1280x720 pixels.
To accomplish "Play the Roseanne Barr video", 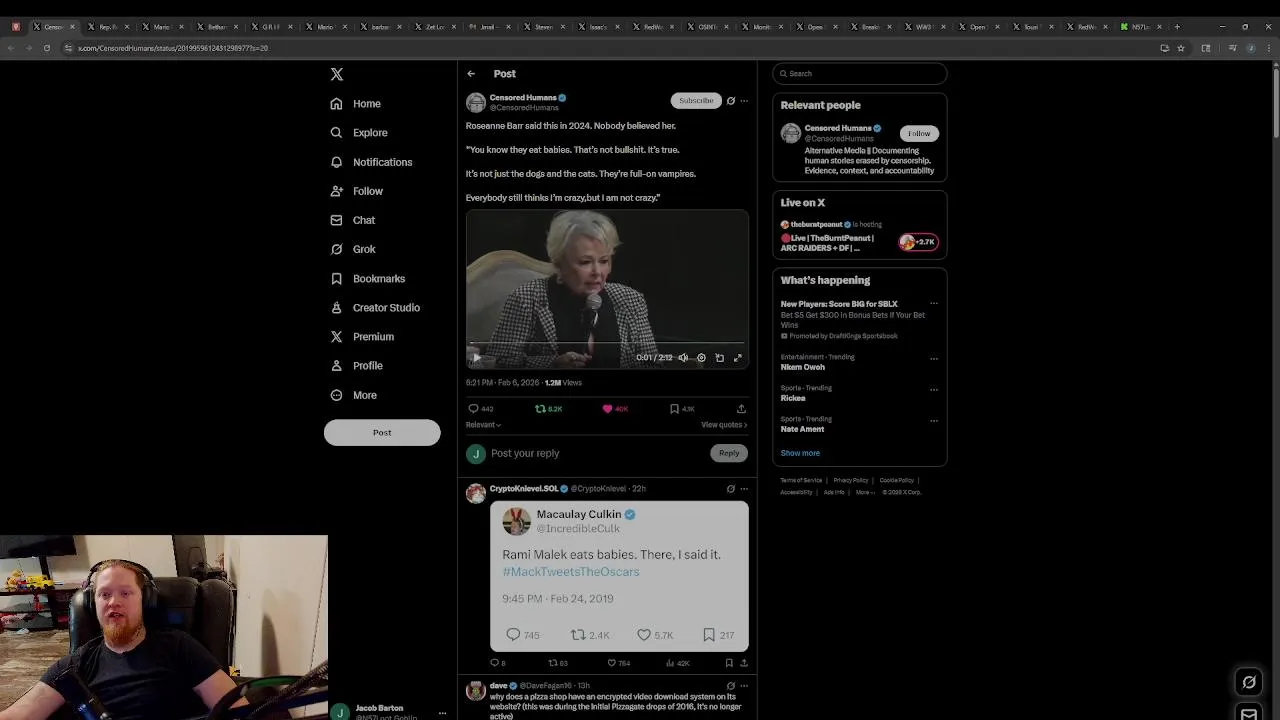I will (477, 357).
